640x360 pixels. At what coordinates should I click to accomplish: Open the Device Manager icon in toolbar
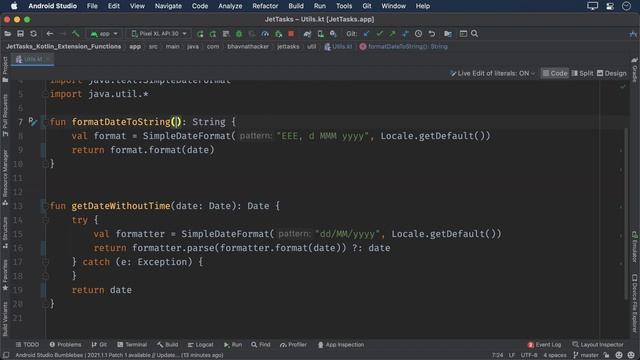point(321,34)
